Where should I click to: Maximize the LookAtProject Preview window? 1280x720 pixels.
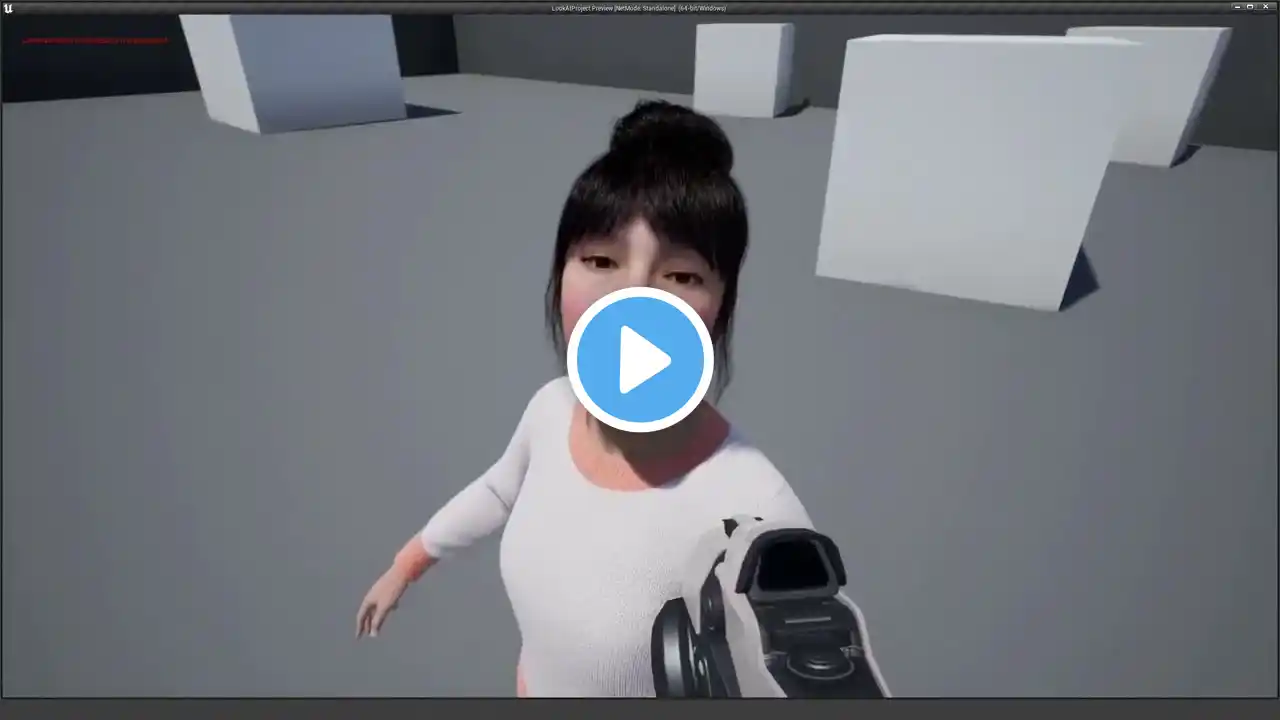point(1250,7)
